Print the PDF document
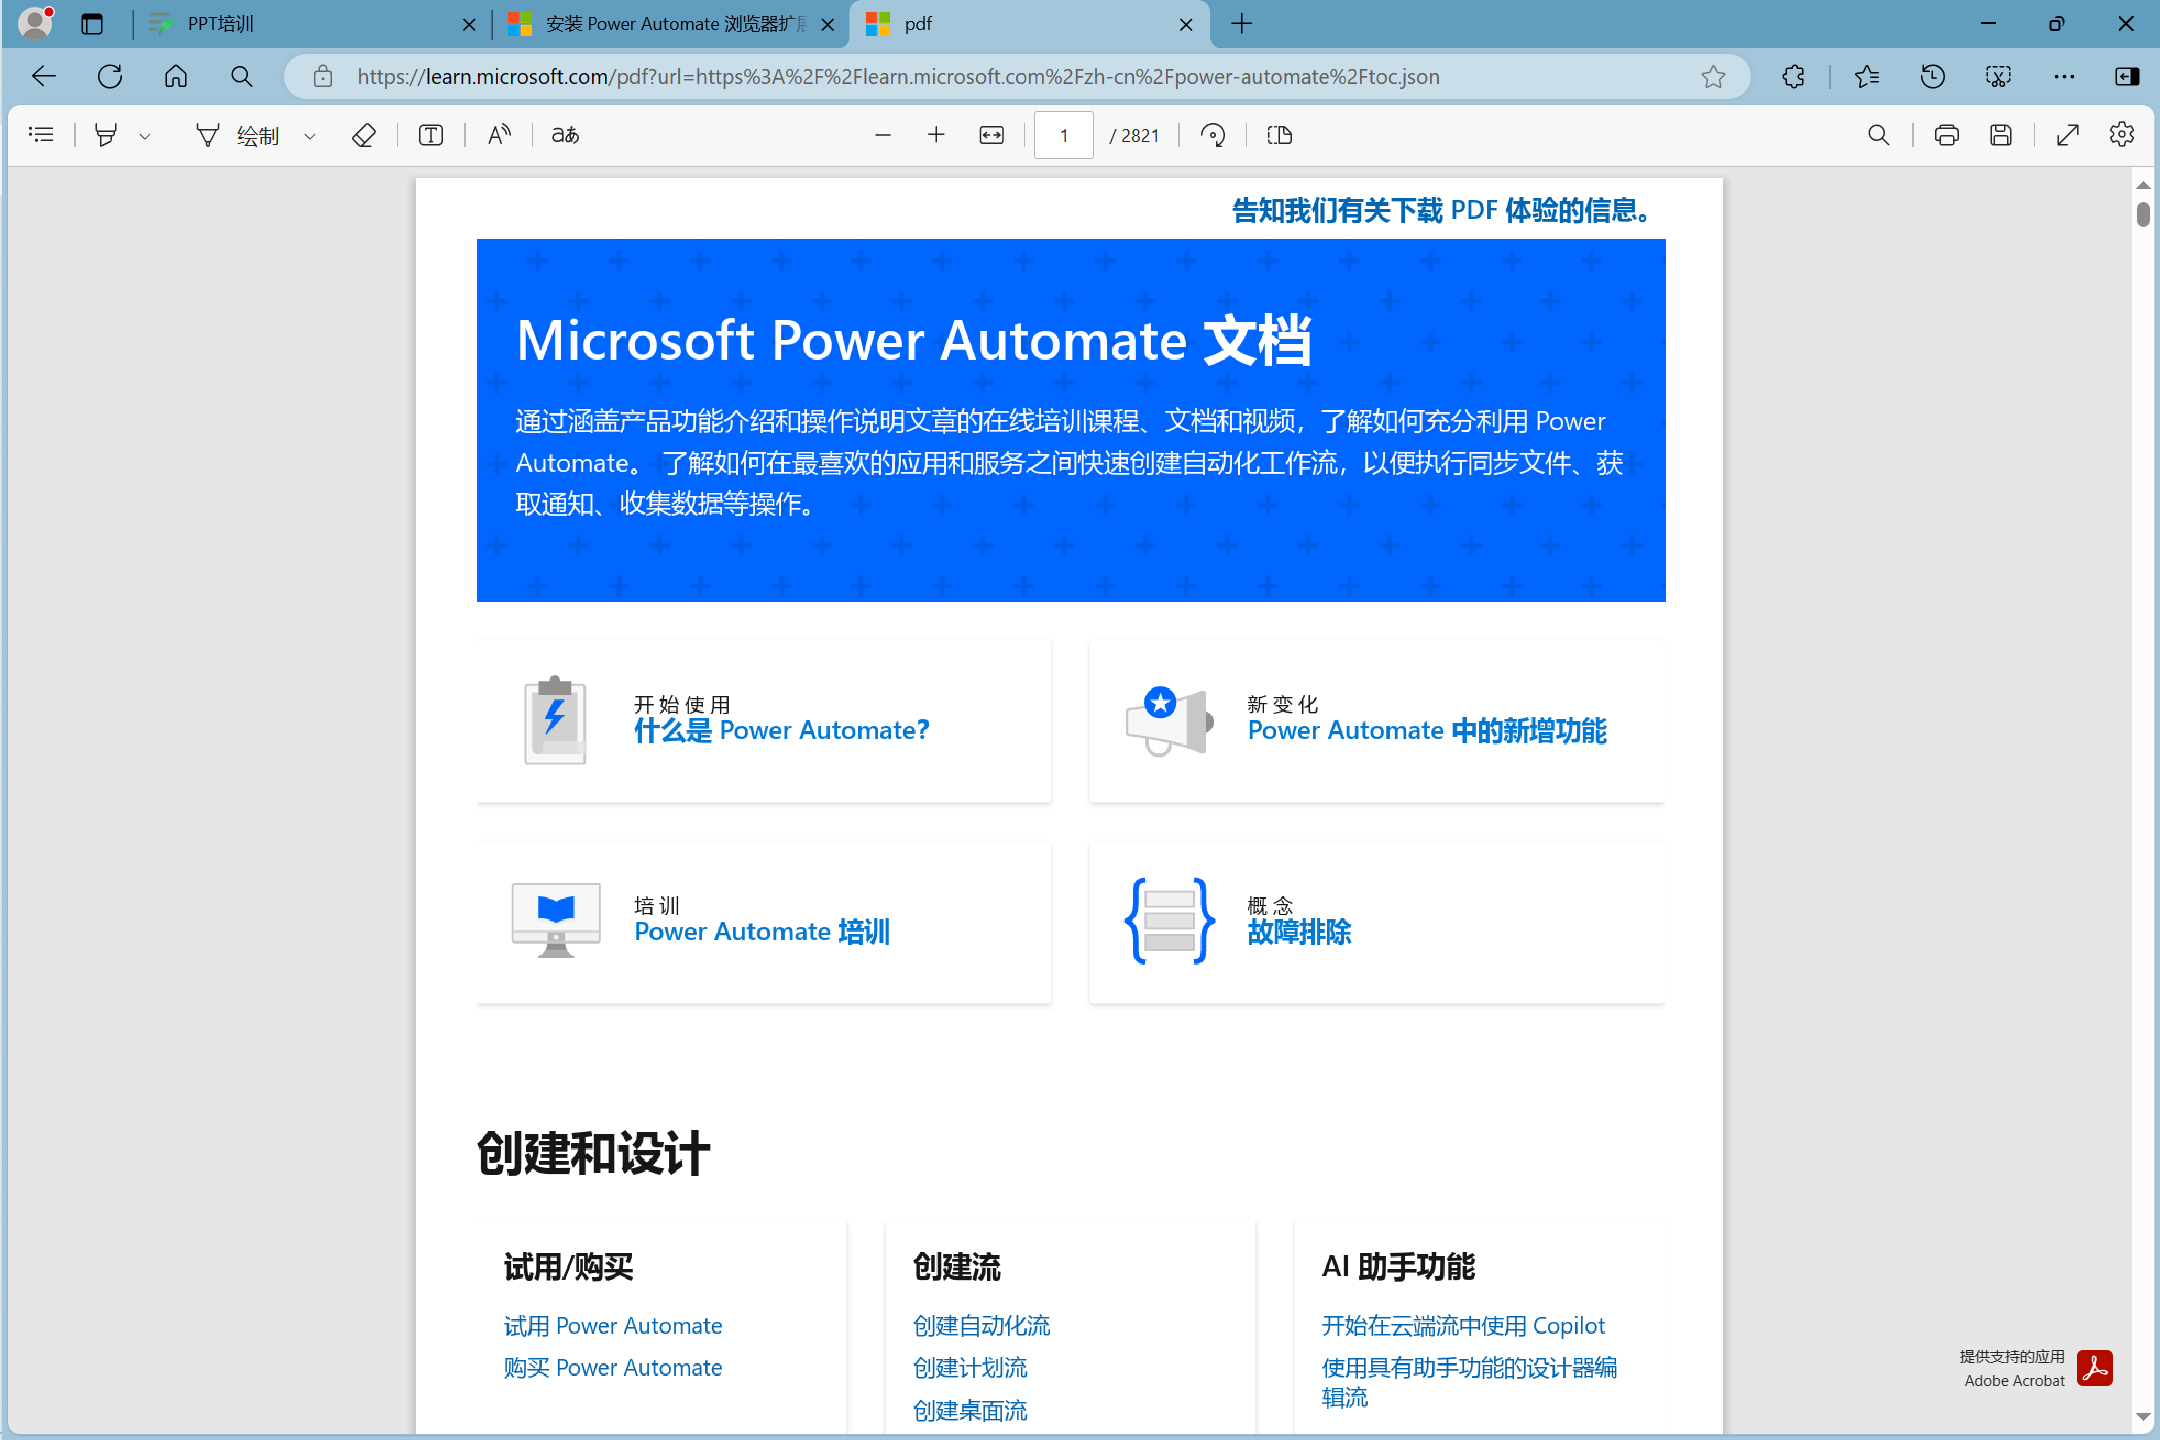 [1946, 135]
